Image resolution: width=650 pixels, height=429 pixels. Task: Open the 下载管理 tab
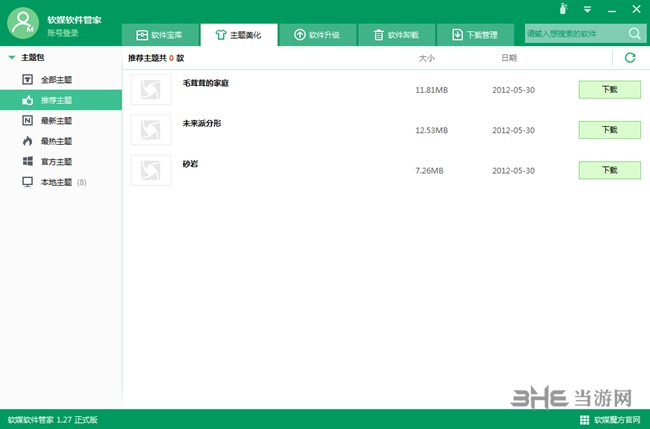point(475,35)
